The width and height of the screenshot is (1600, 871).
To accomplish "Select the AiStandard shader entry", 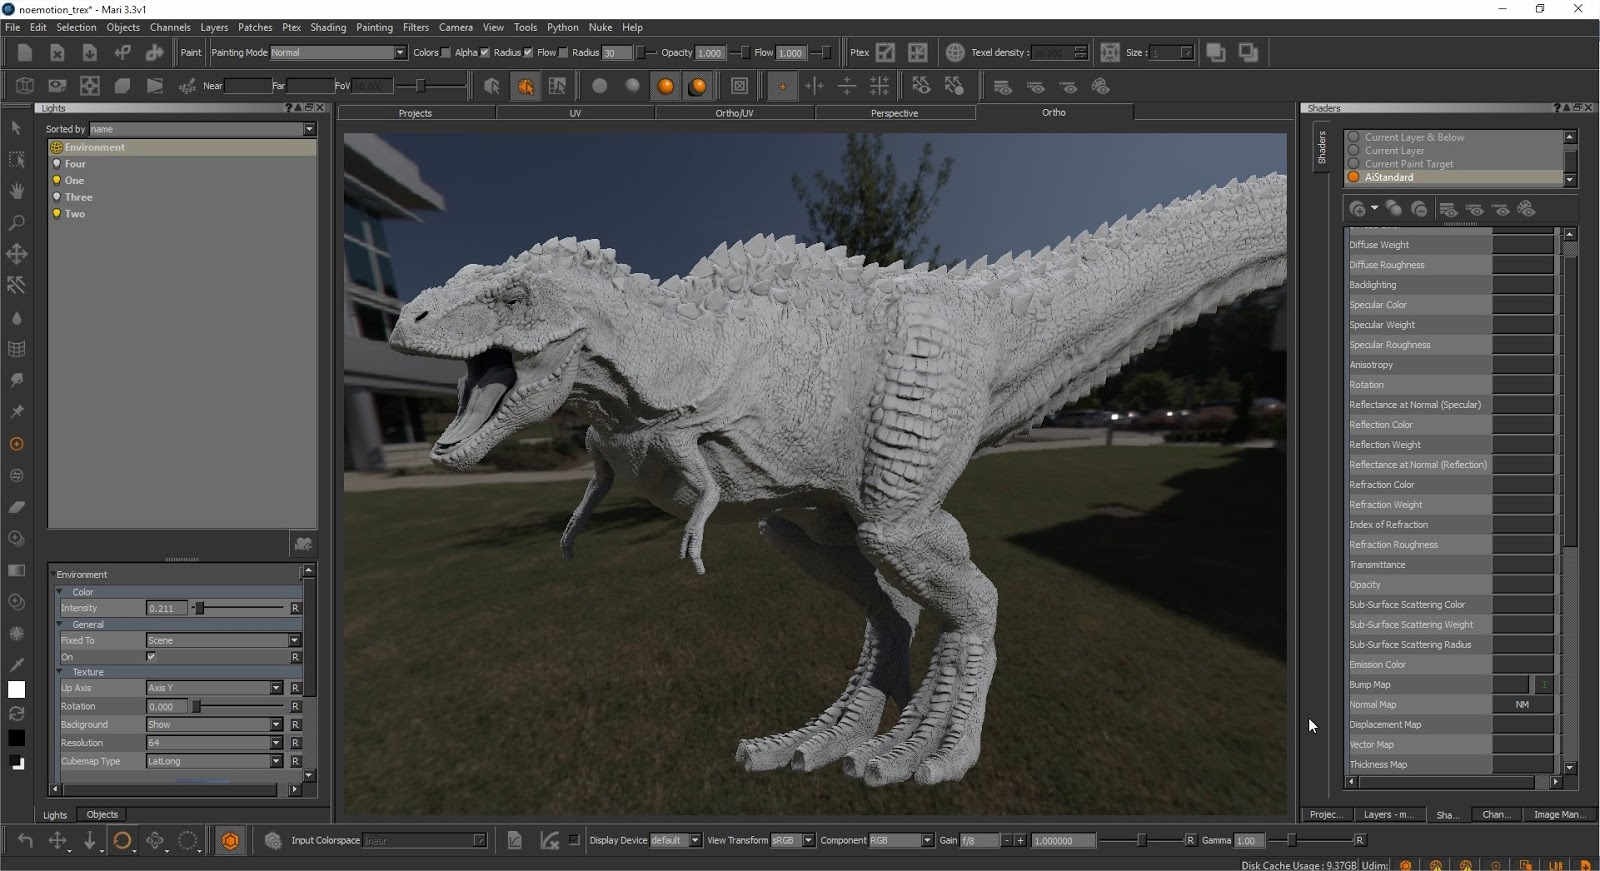I will point(1389,177).
